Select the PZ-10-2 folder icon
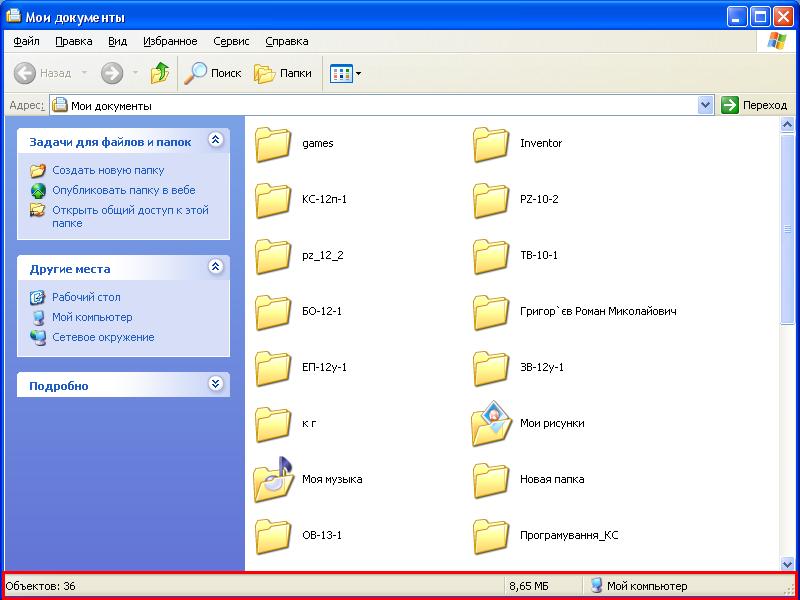 (x=491, y=201)
